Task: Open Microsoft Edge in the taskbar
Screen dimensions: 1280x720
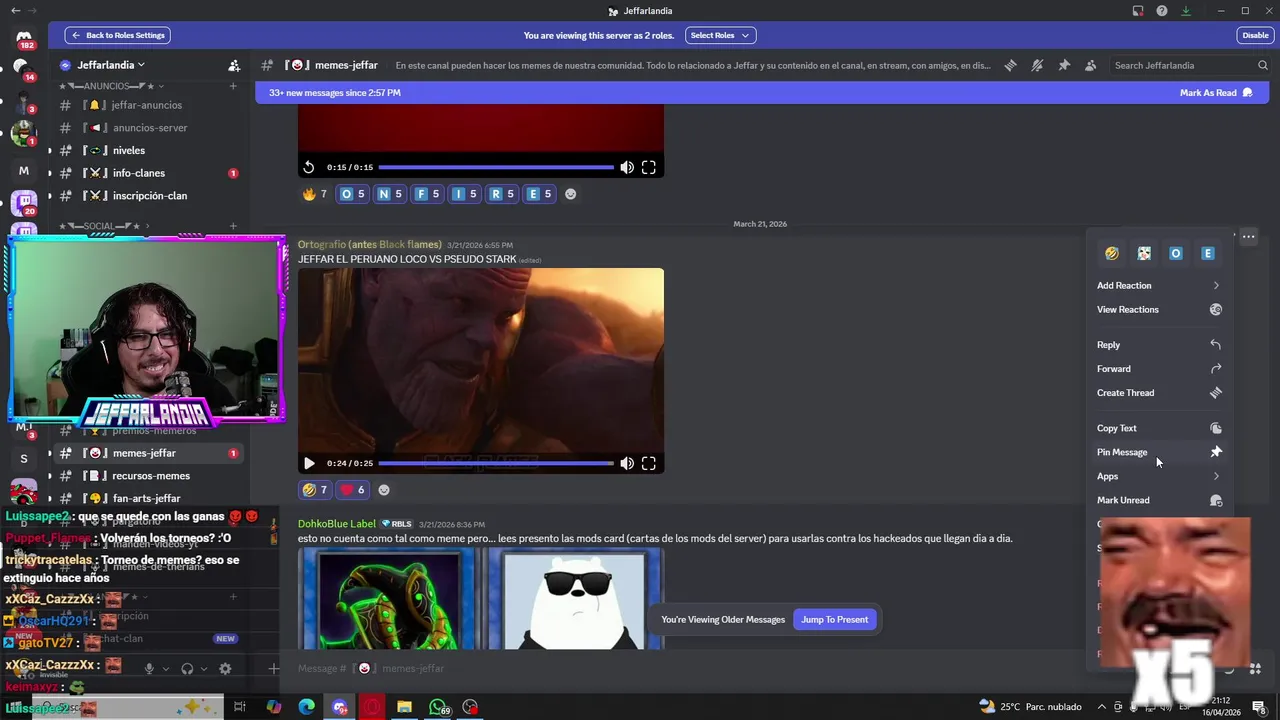Action: click(307, 707)
